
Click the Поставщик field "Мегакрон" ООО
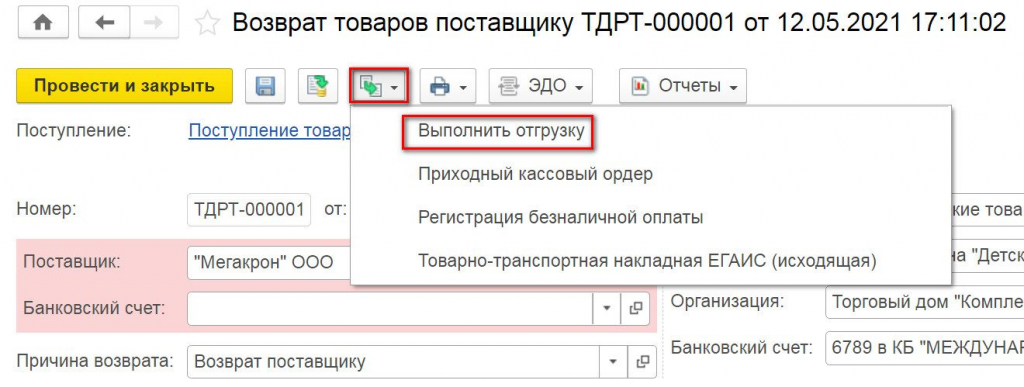point(269,263)
